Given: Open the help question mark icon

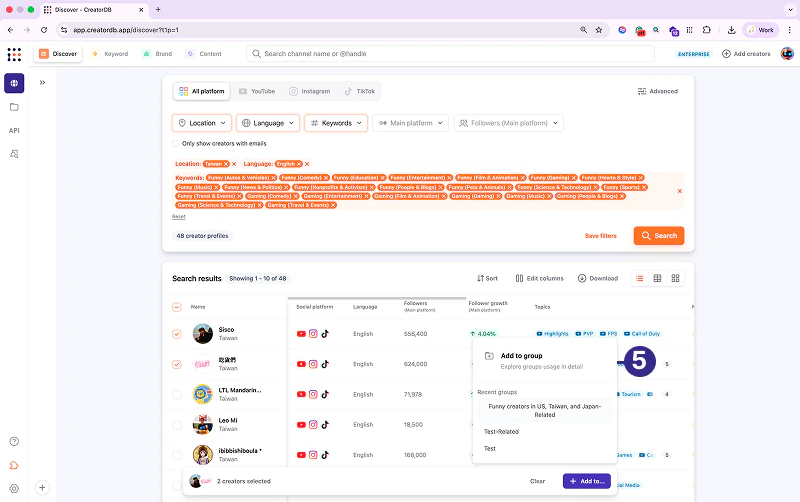Looking at the screenshot, I should point(14,441).
